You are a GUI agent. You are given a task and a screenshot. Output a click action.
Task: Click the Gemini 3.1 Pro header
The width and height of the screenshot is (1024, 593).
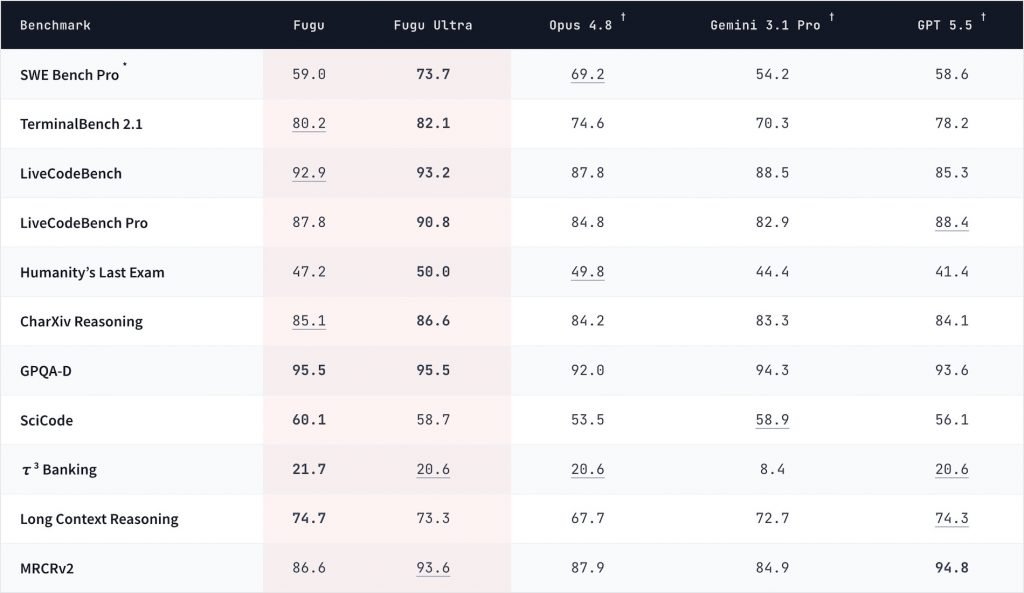coord(765,25)
